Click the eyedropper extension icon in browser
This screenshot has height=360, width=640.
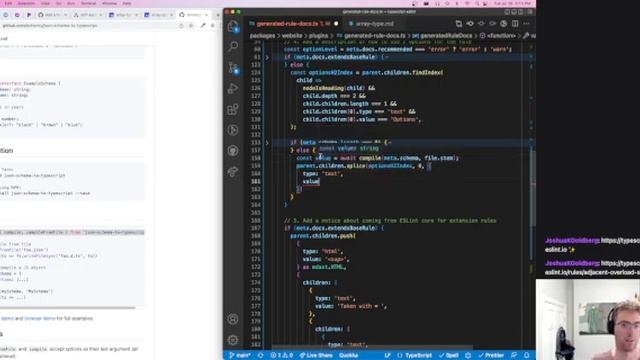203,25
